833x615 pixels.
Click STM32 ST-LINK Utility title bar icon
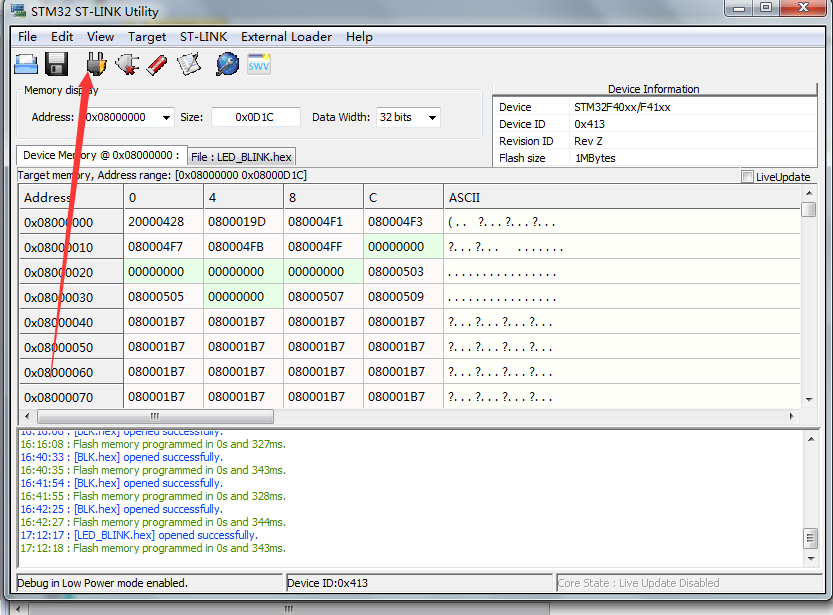(x=18, y=10)
